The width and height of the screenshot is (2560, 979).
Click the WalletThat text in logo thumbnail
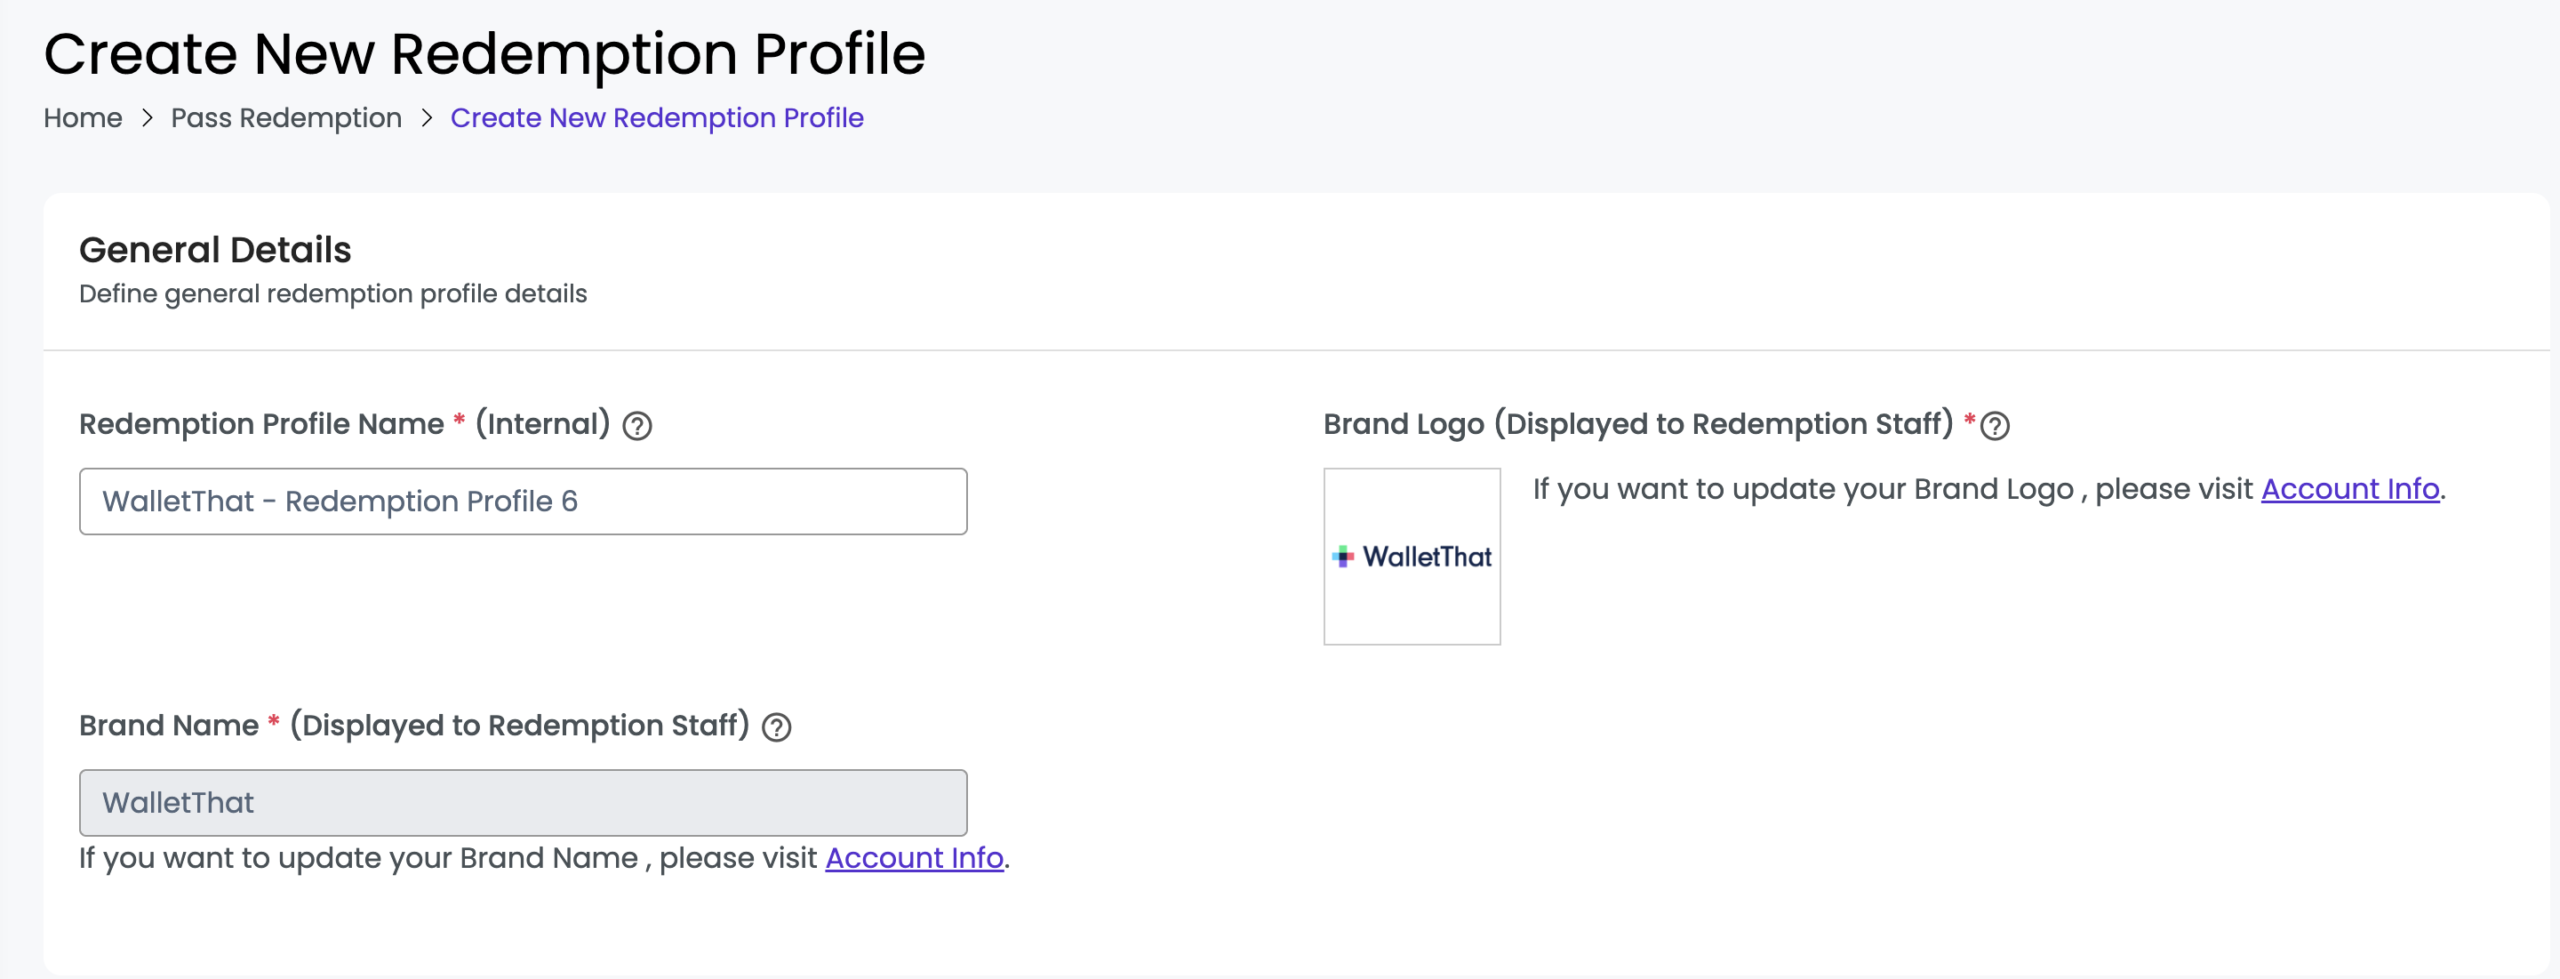pyautogui.click(x=1427, y=557)
